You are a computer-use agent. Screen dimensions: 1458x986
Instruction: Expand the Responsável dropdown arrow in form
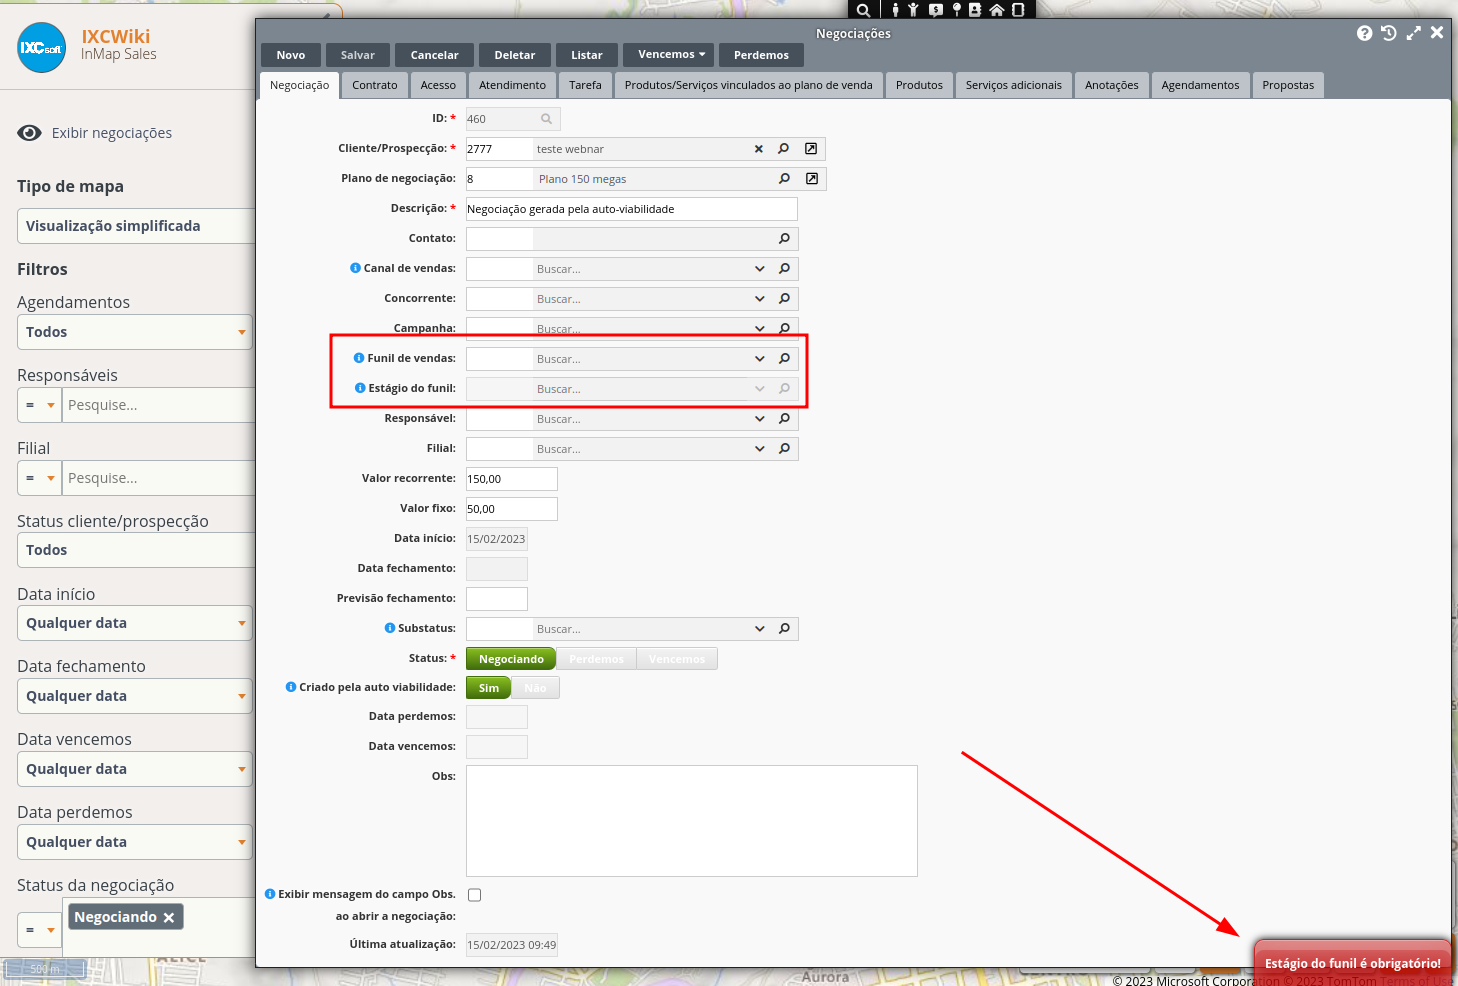[x=760, y=419]
